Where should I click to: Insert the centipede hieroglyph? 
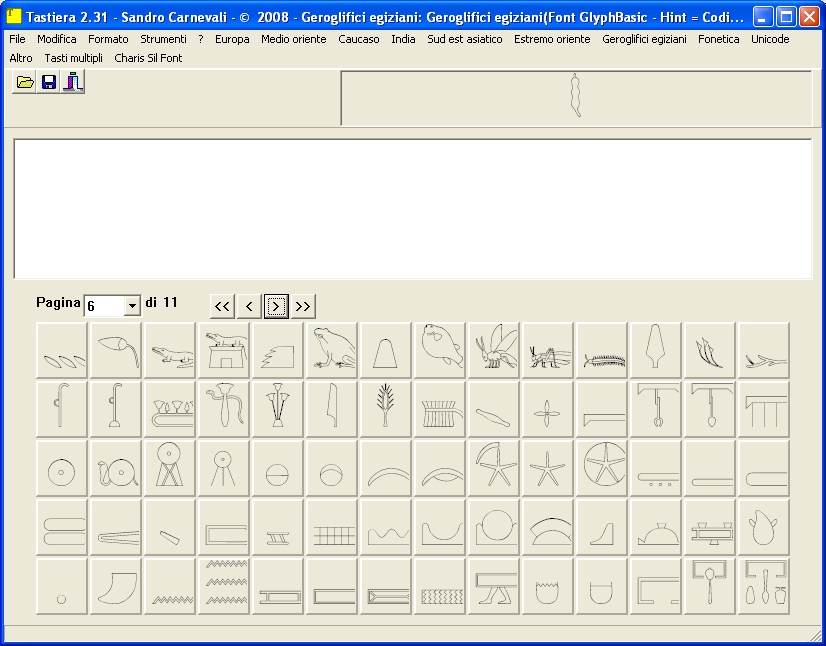[602, 350]
